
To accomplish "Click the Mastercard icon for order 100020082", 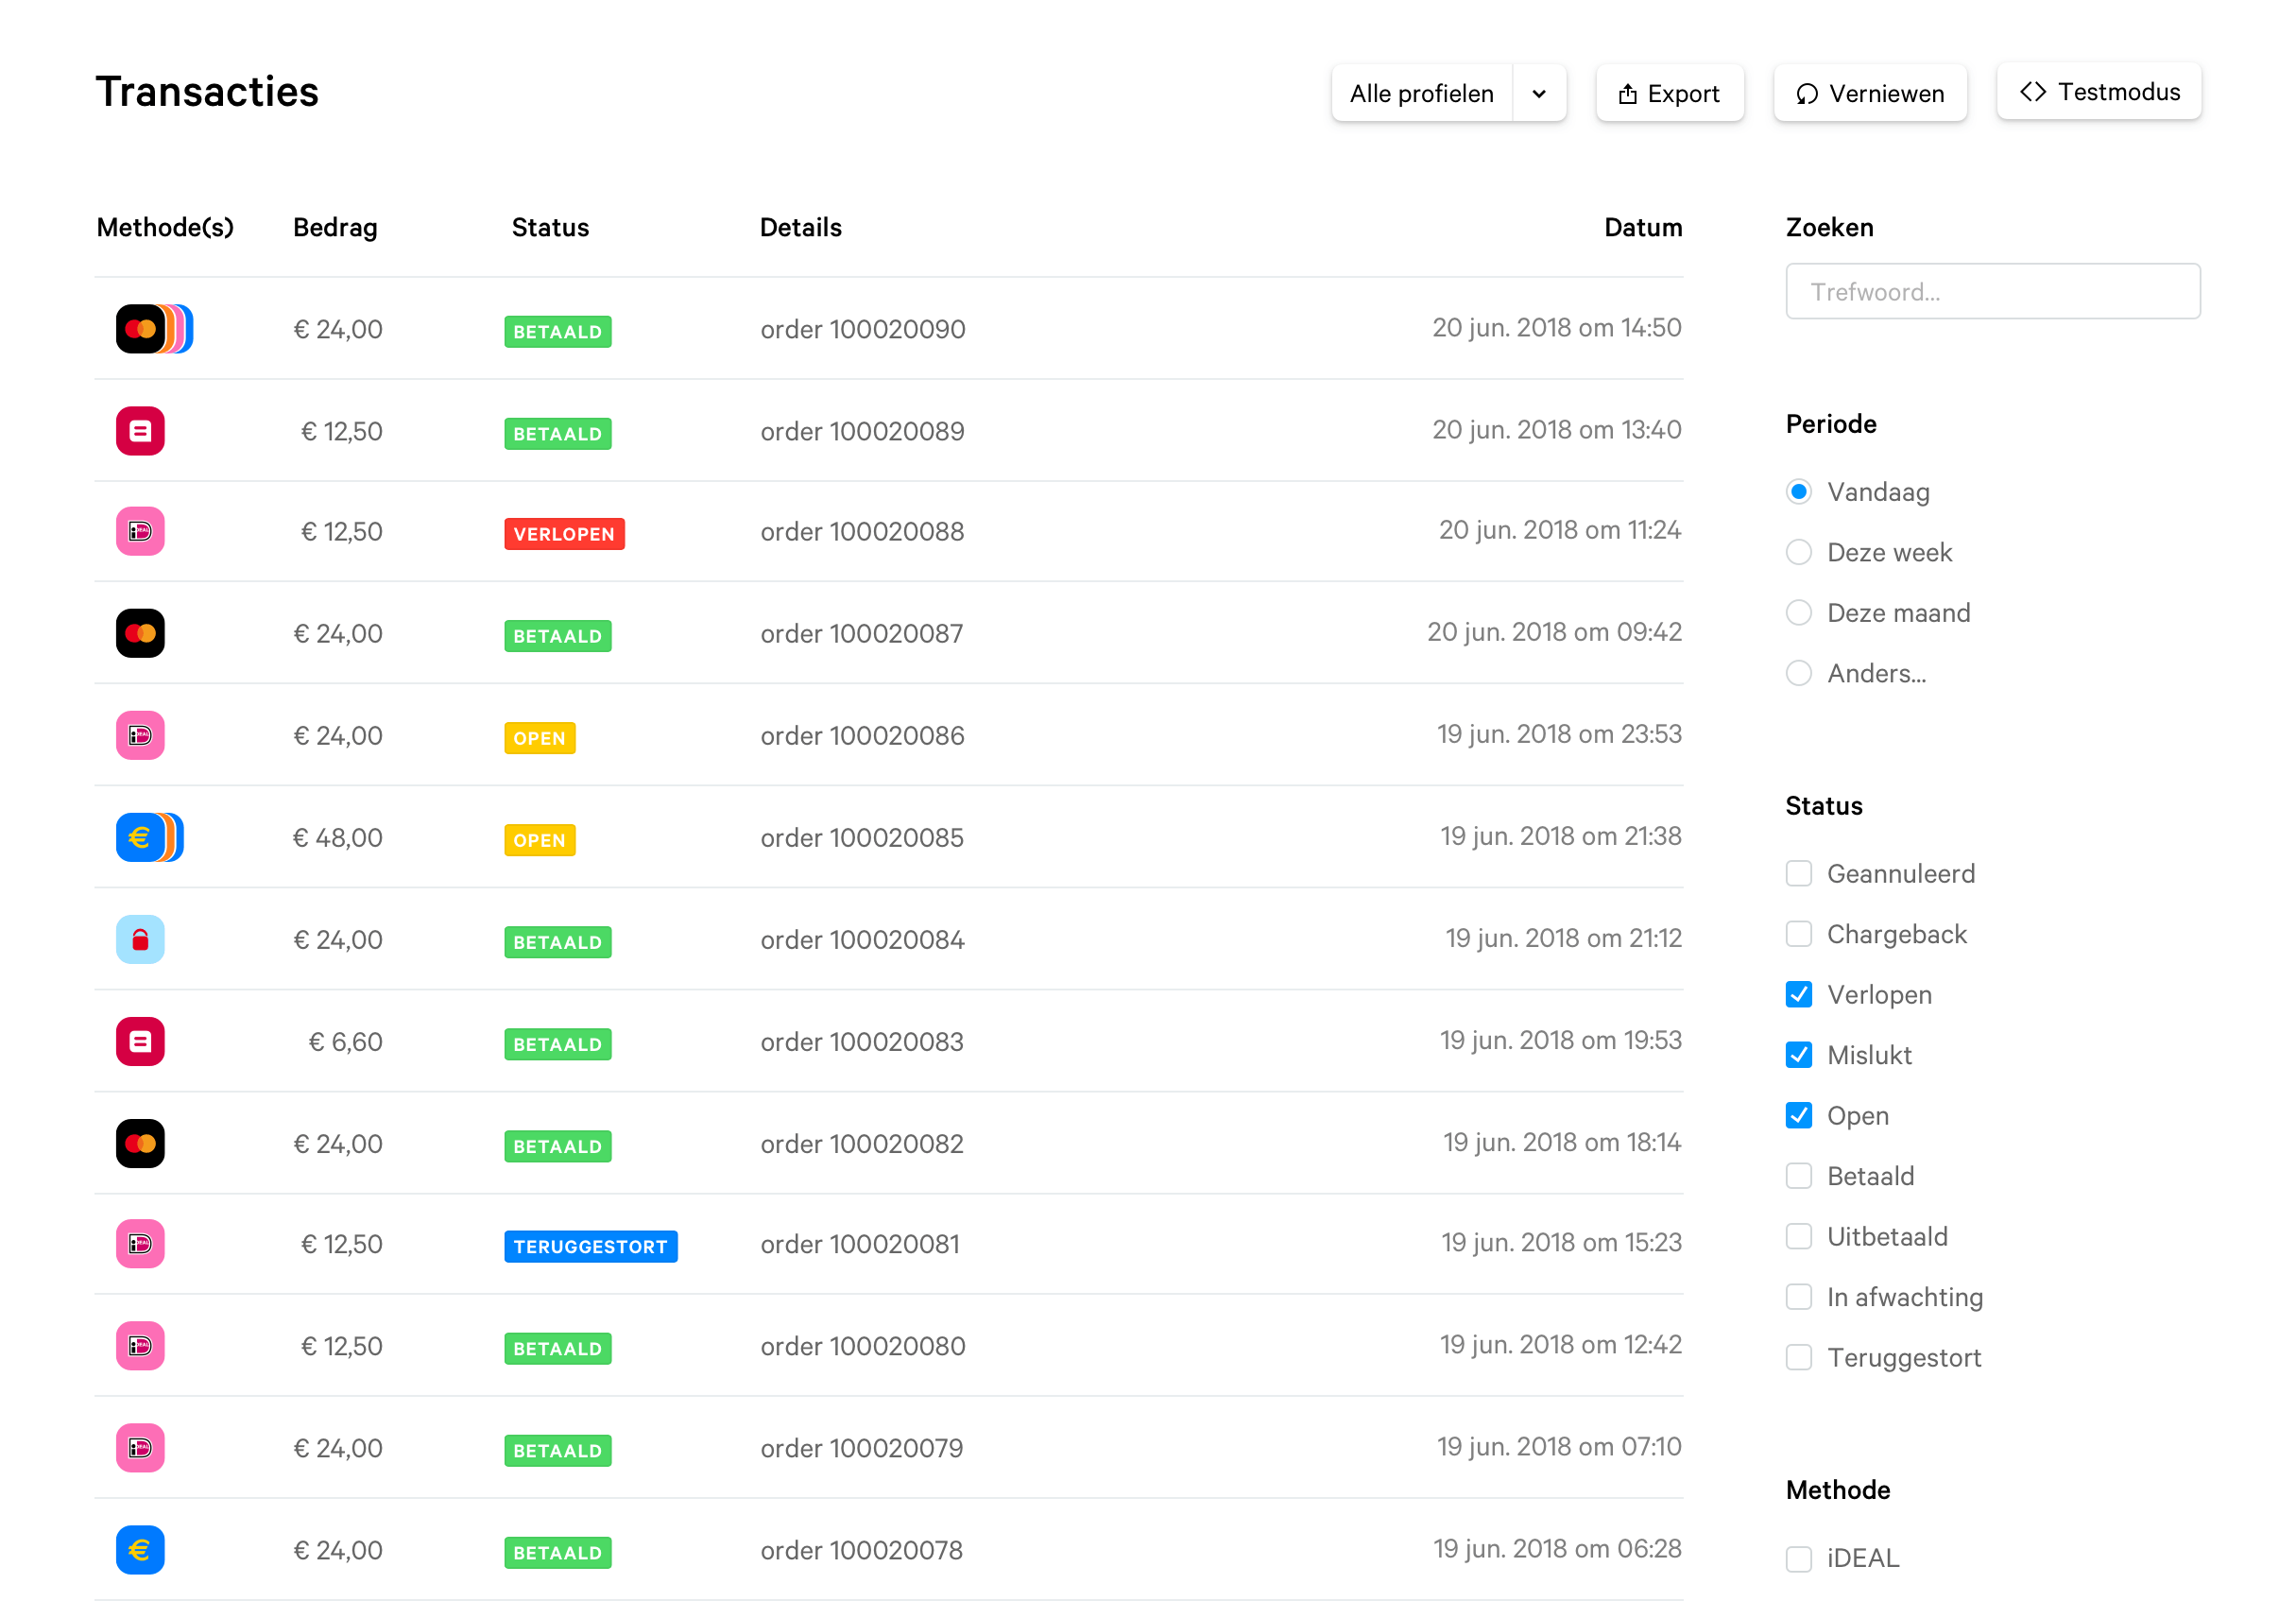I will [x=140, y=1143].
